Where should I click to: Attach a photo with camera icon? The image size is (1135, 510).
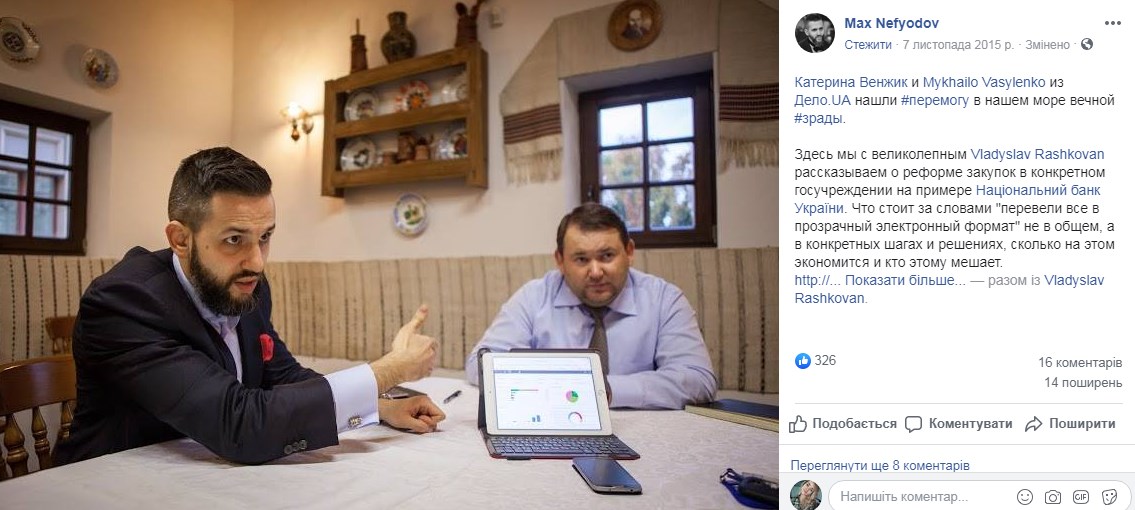[x=1052, y=497]
